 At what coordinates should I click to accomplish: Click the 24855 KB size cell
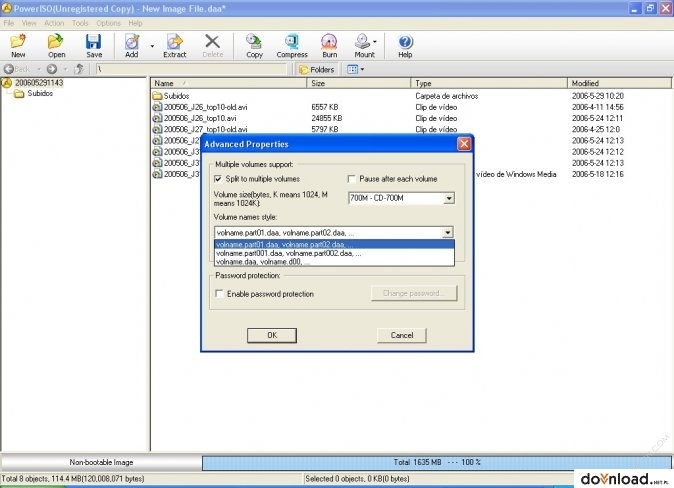tap(327, 118)
